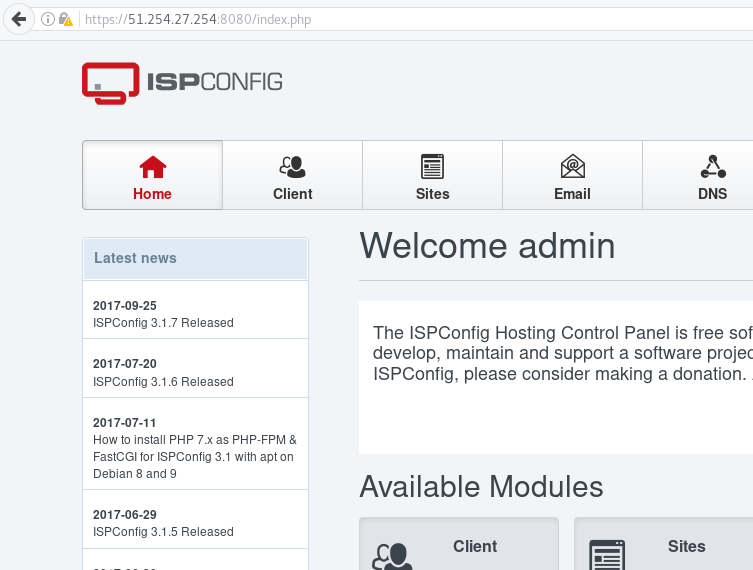Click the 2017-07-11 news date

pyautogui.click(x=125, y=423)
